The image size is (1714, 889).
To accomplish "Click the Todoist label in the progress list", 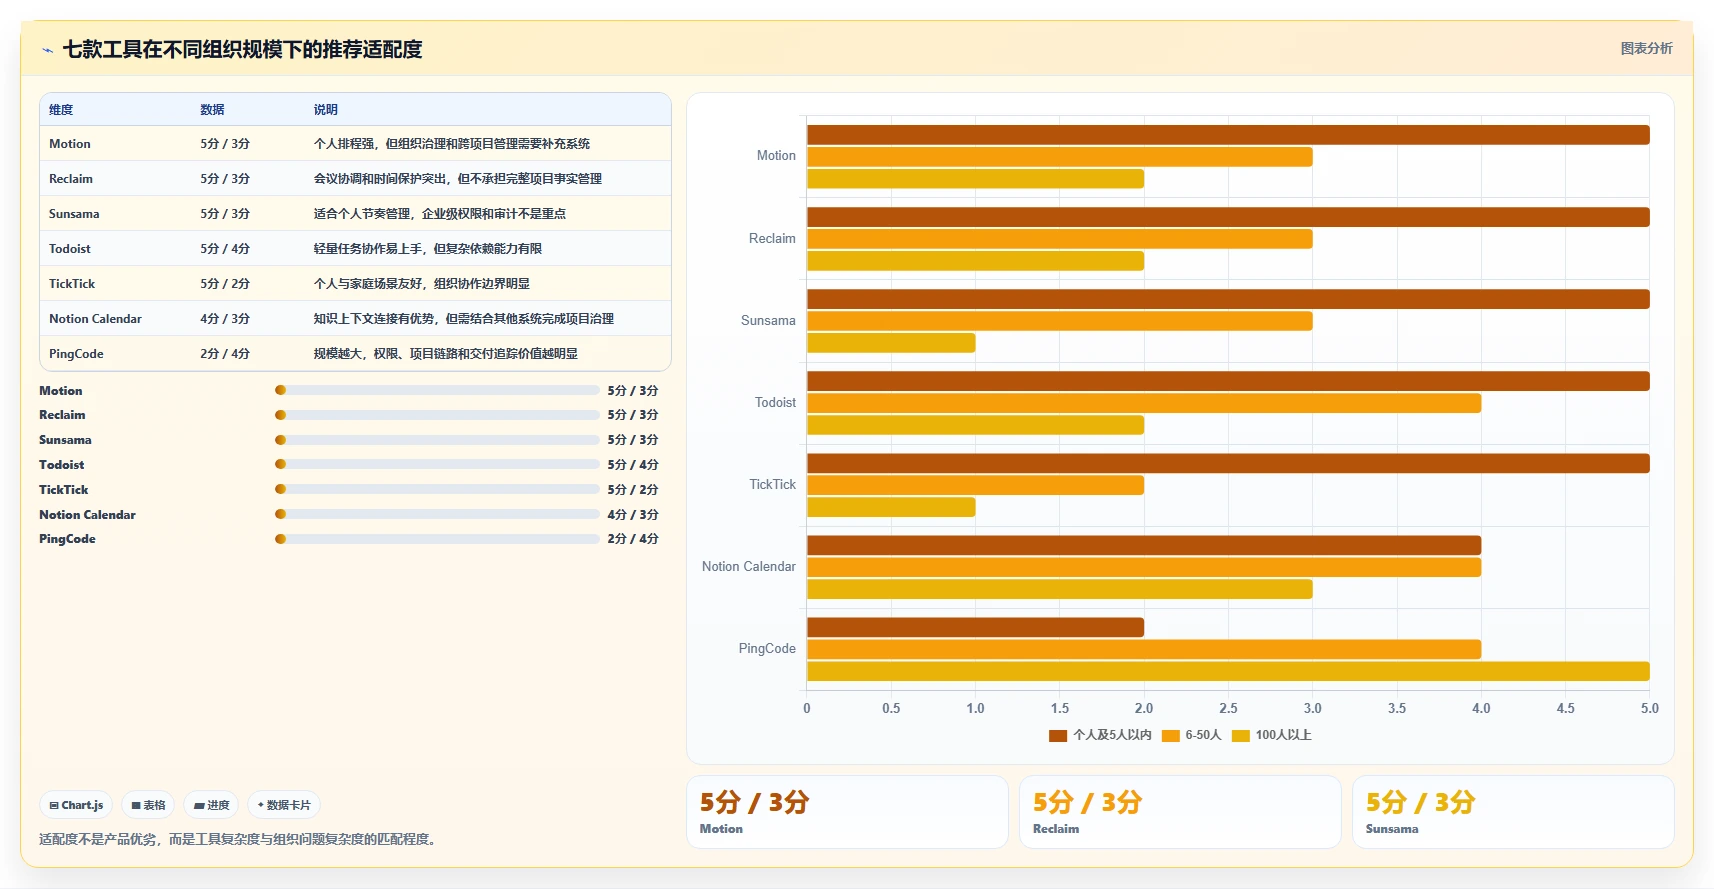I will (62, 465).
